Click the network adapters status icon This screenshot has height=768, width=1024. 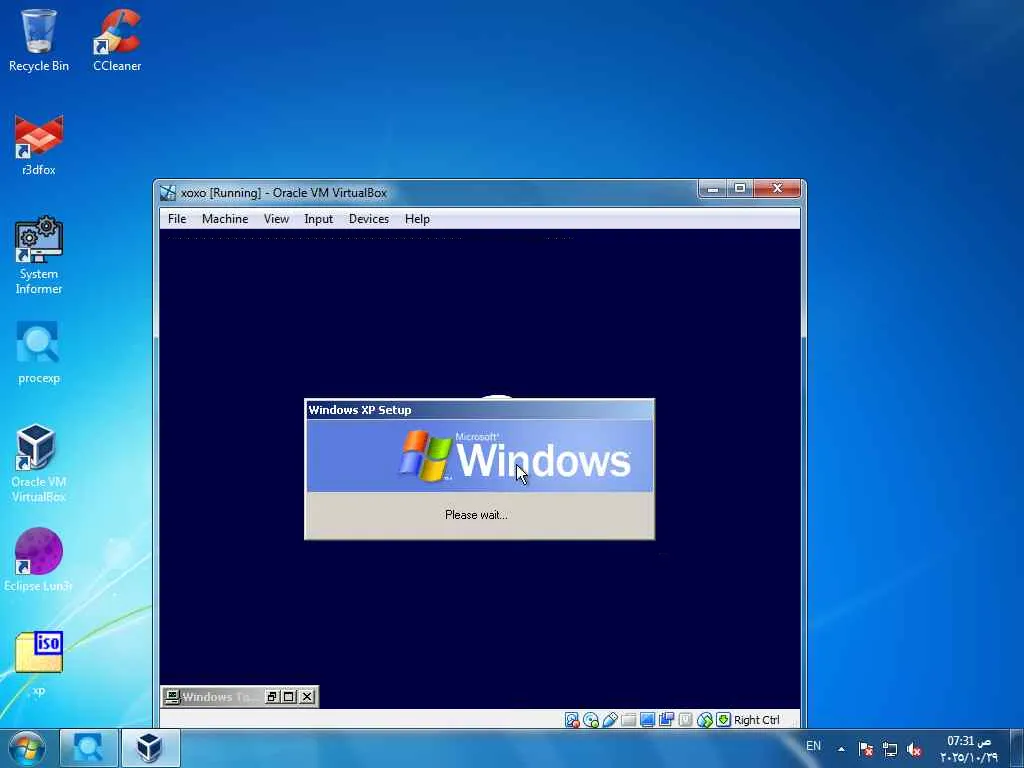704,720
